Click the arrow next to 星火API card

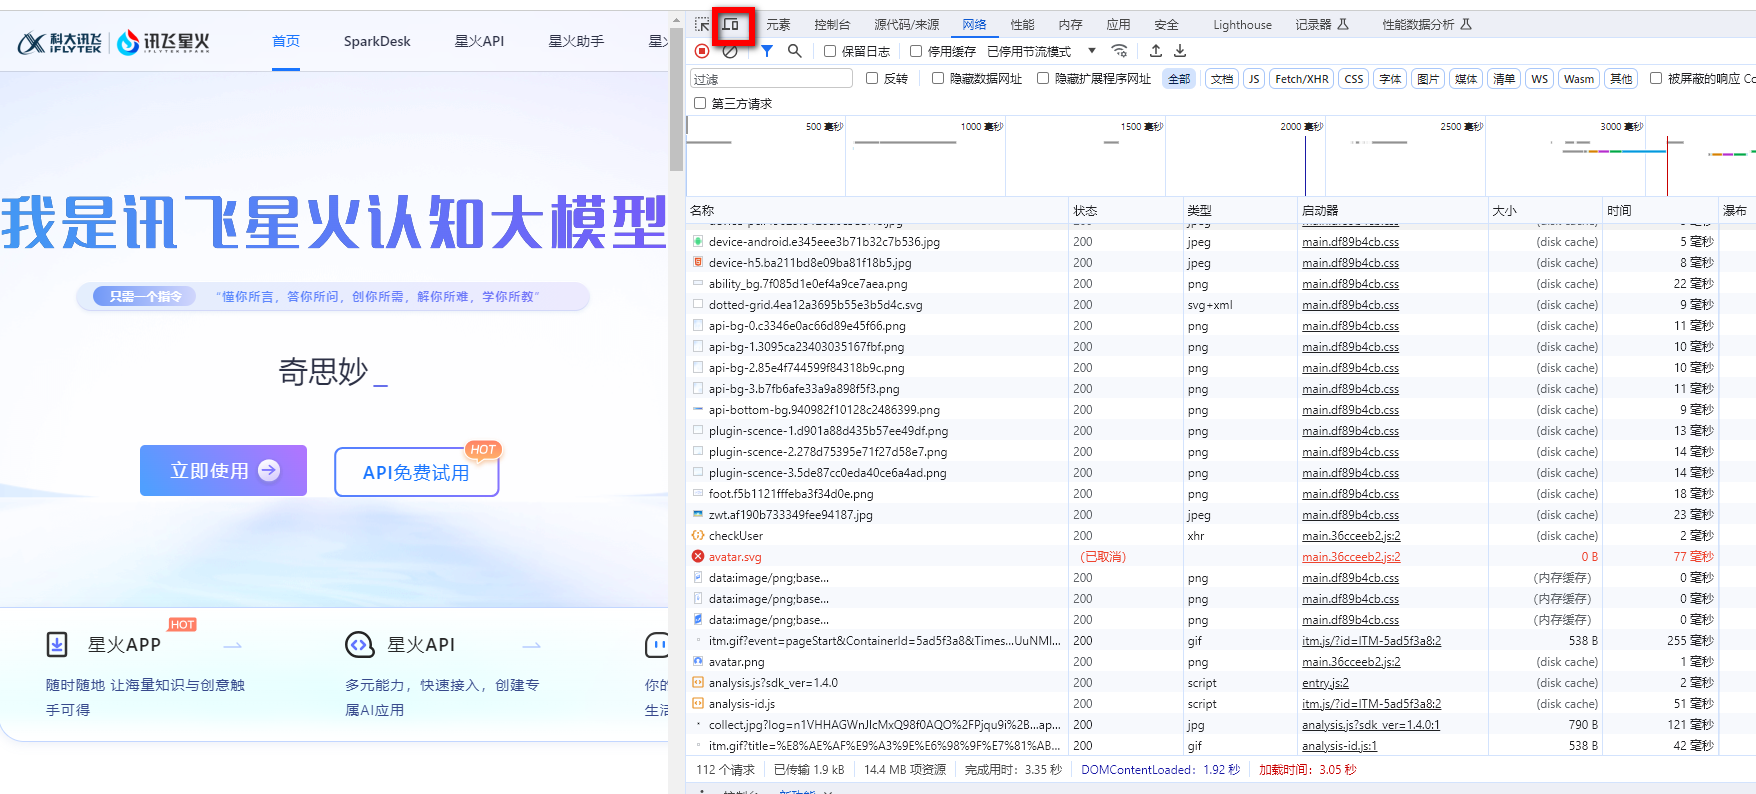pos(532,646)
